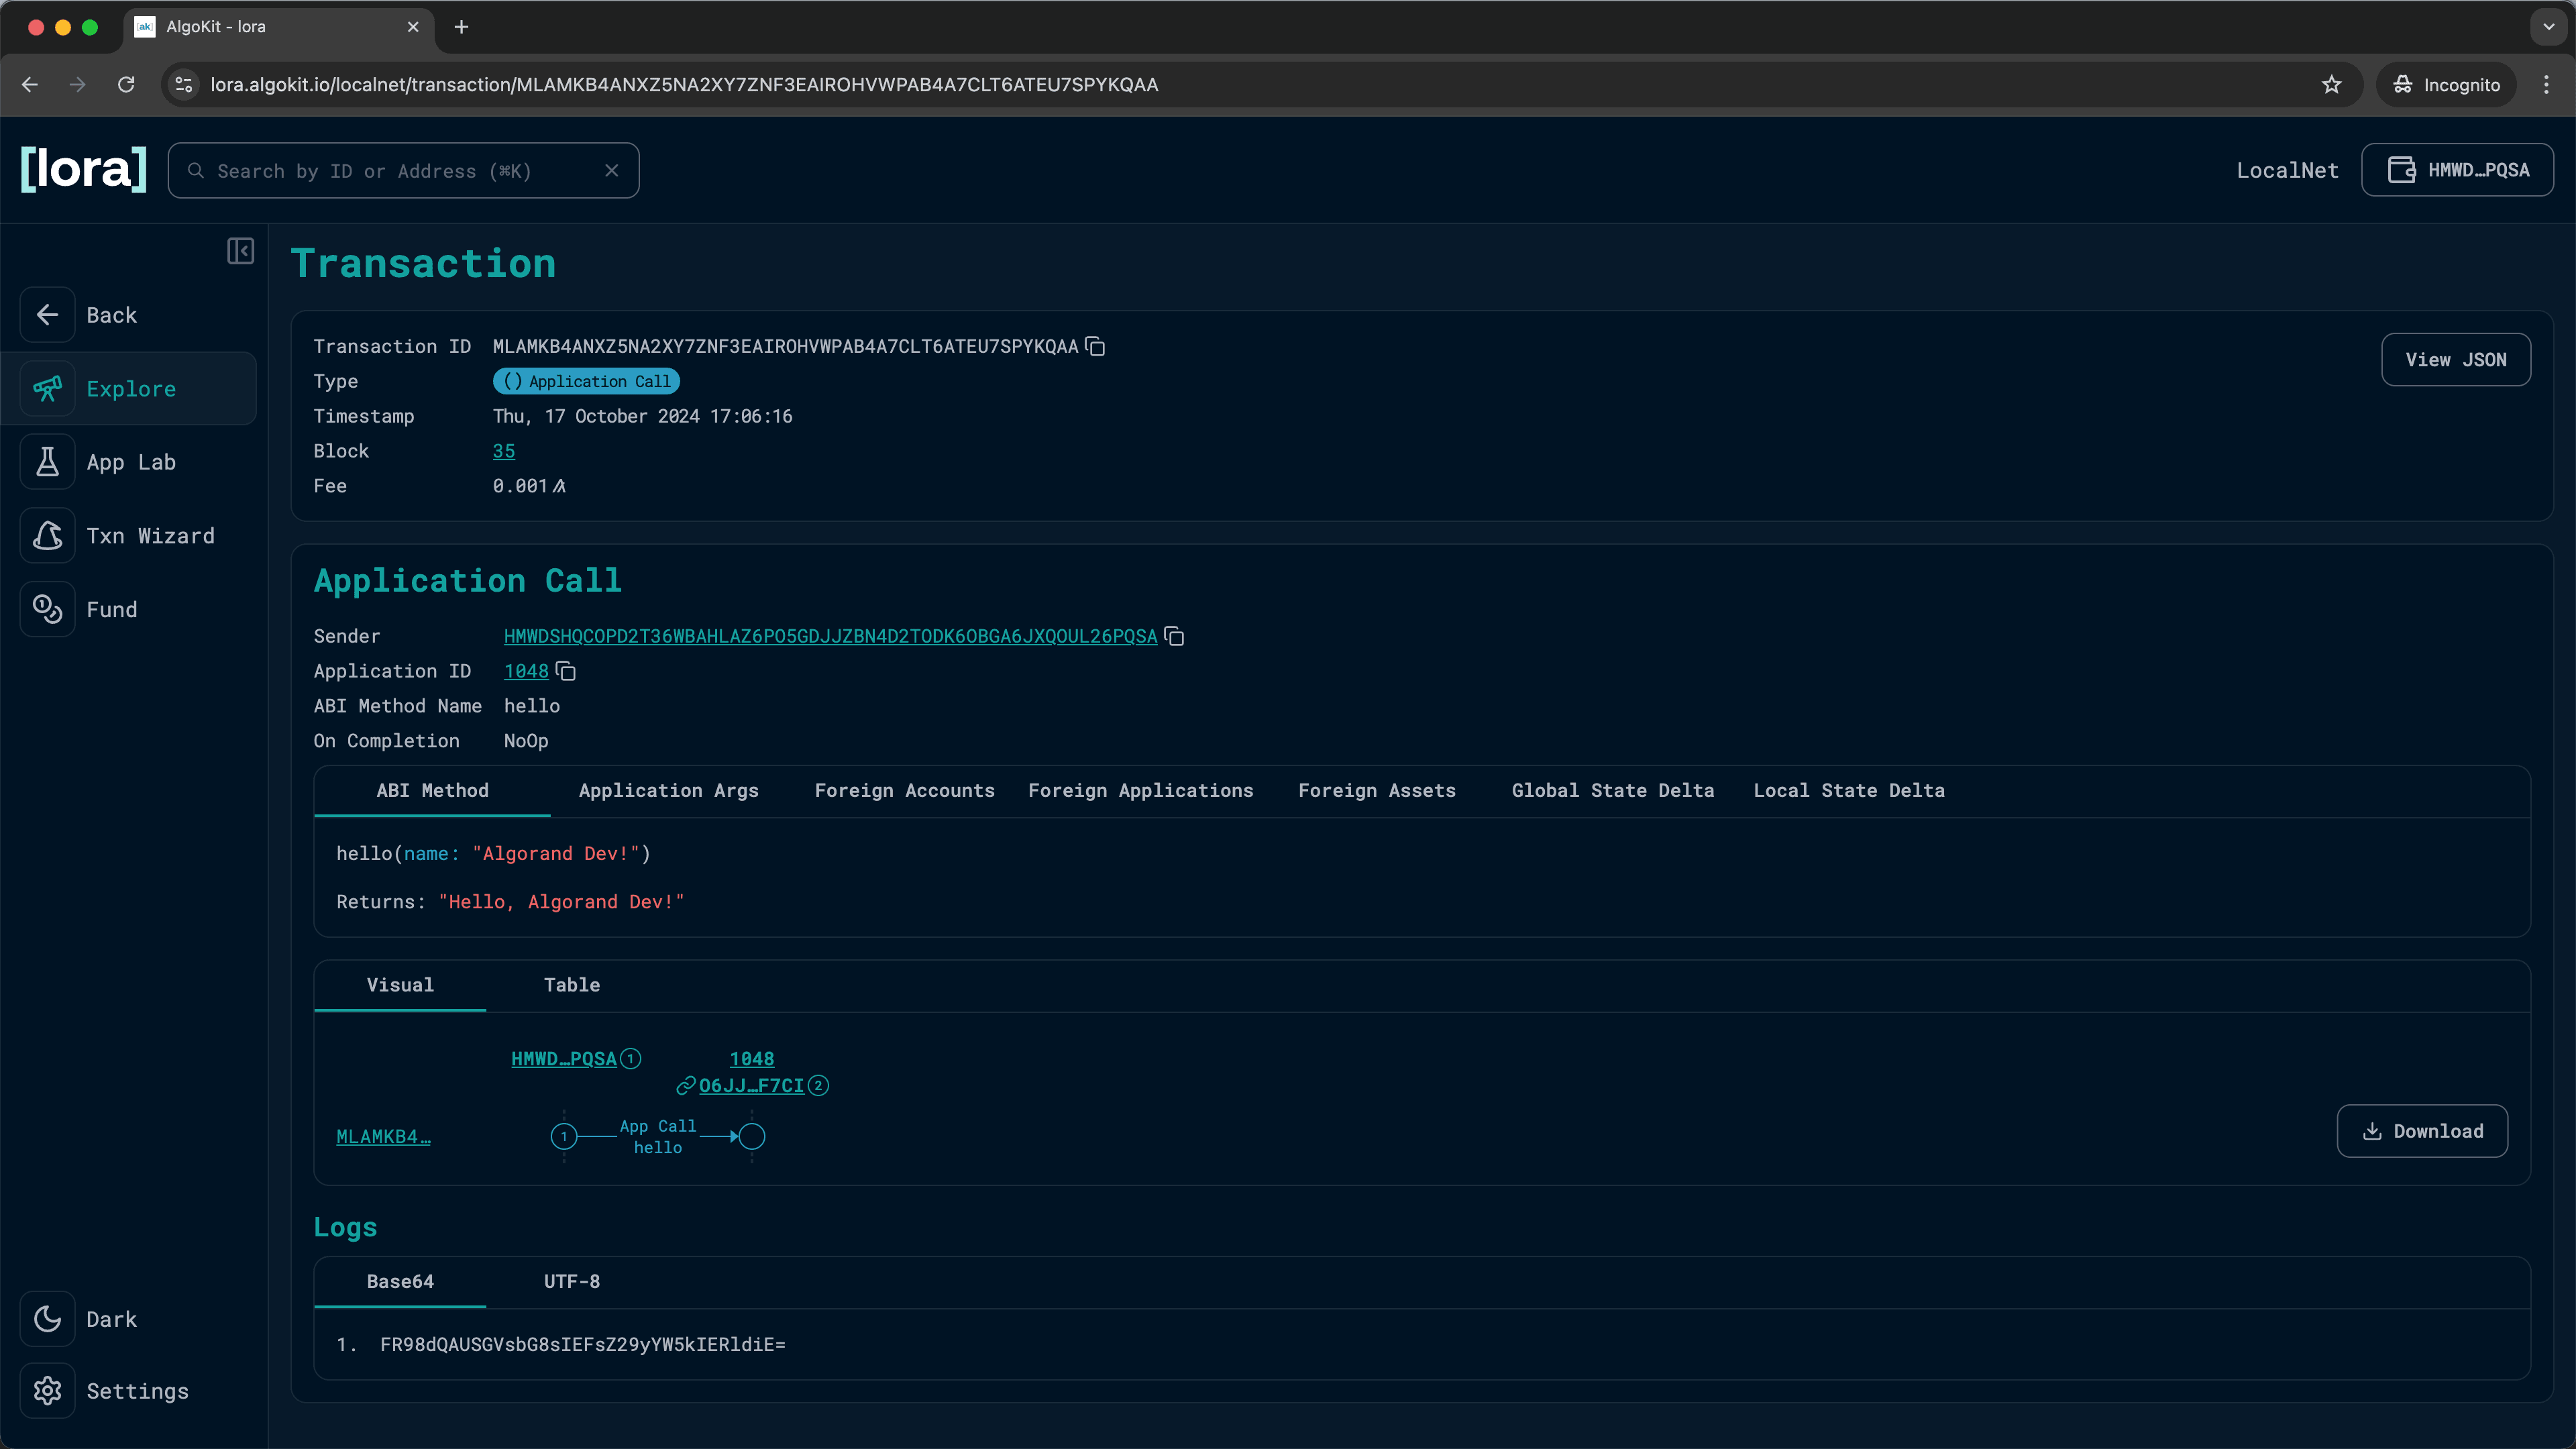This screenshot has width=2576, height=1449.
Task: Bookmark the page with the star icon
Action: click(2331, 84)
